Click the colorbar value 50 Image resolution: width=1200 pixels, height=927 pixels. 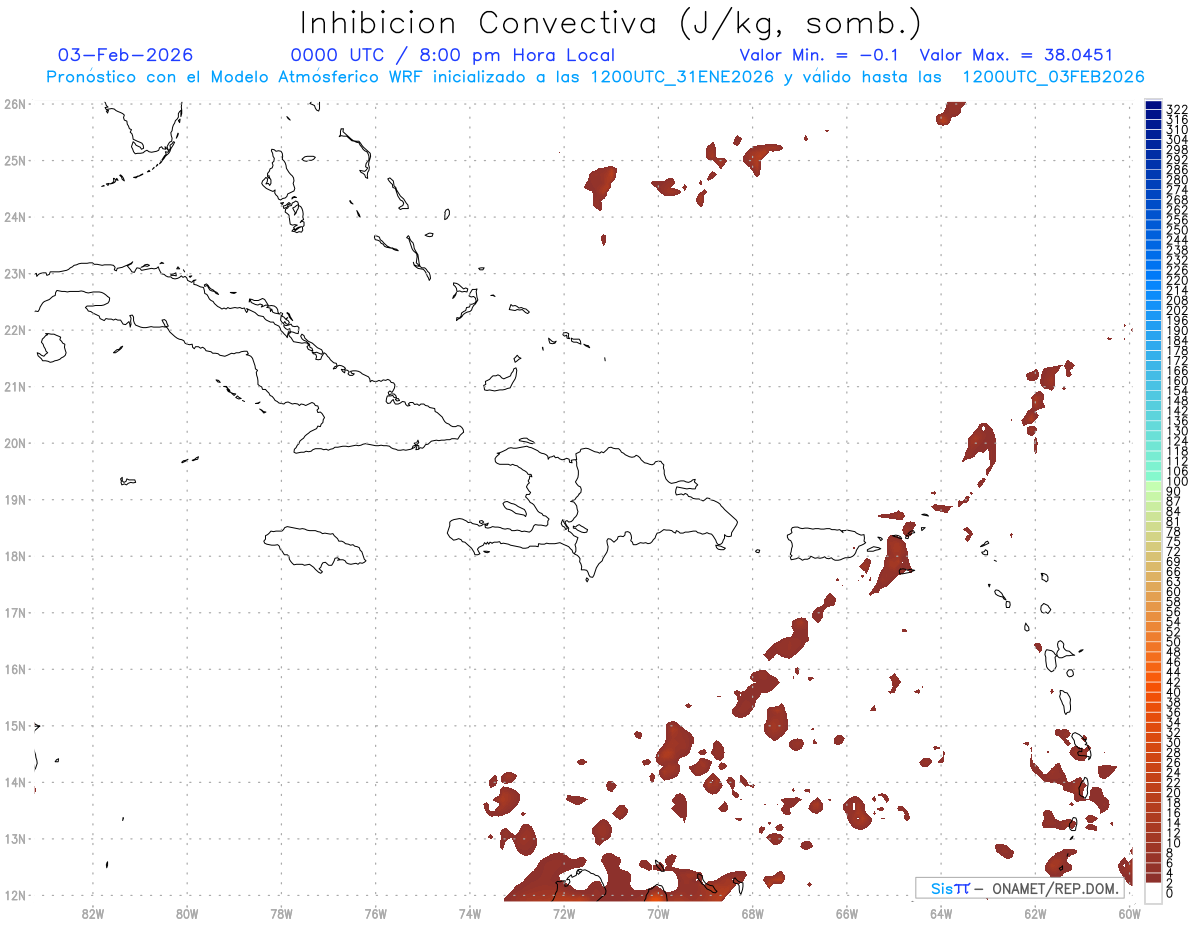point(1174,642)
